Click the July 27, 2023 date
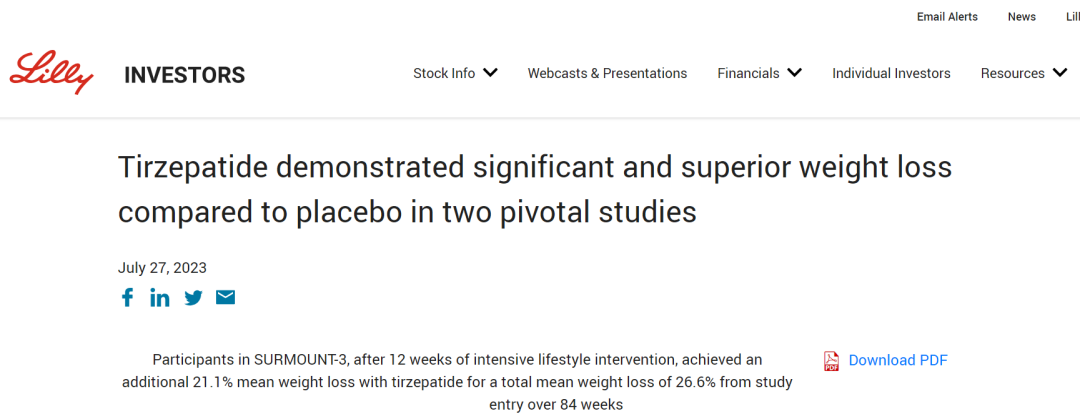Screen dimensions: 1080x419 pyautogui.click(x=162, y=267)
